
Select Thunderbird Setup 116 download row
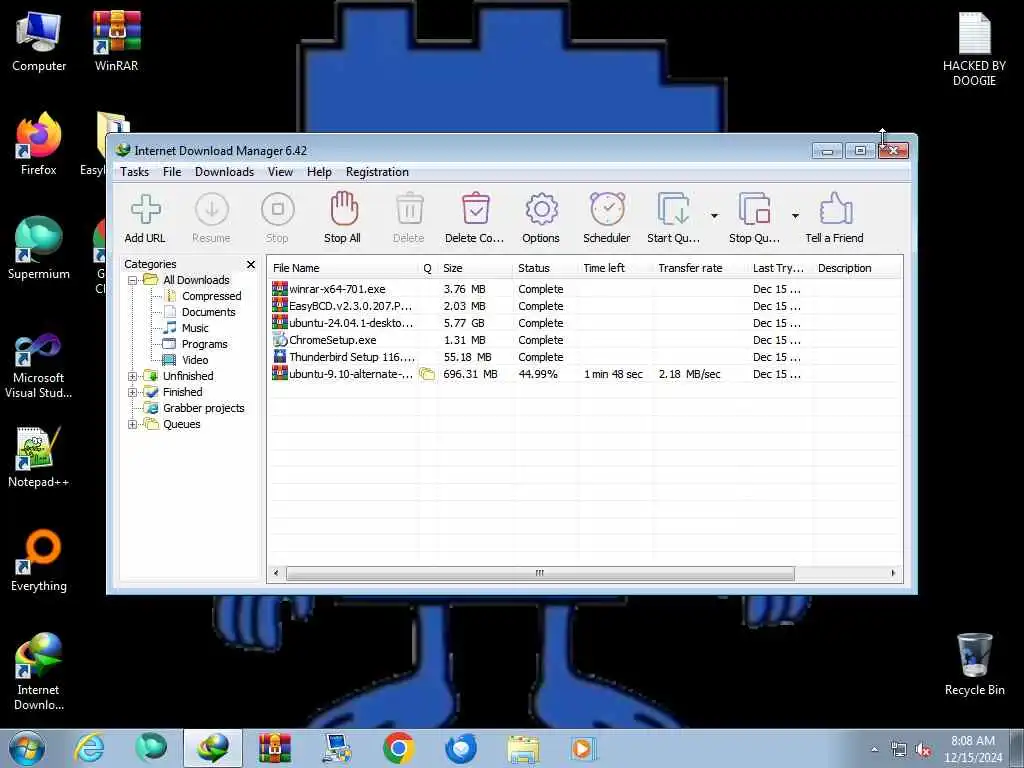coord(584,357)
